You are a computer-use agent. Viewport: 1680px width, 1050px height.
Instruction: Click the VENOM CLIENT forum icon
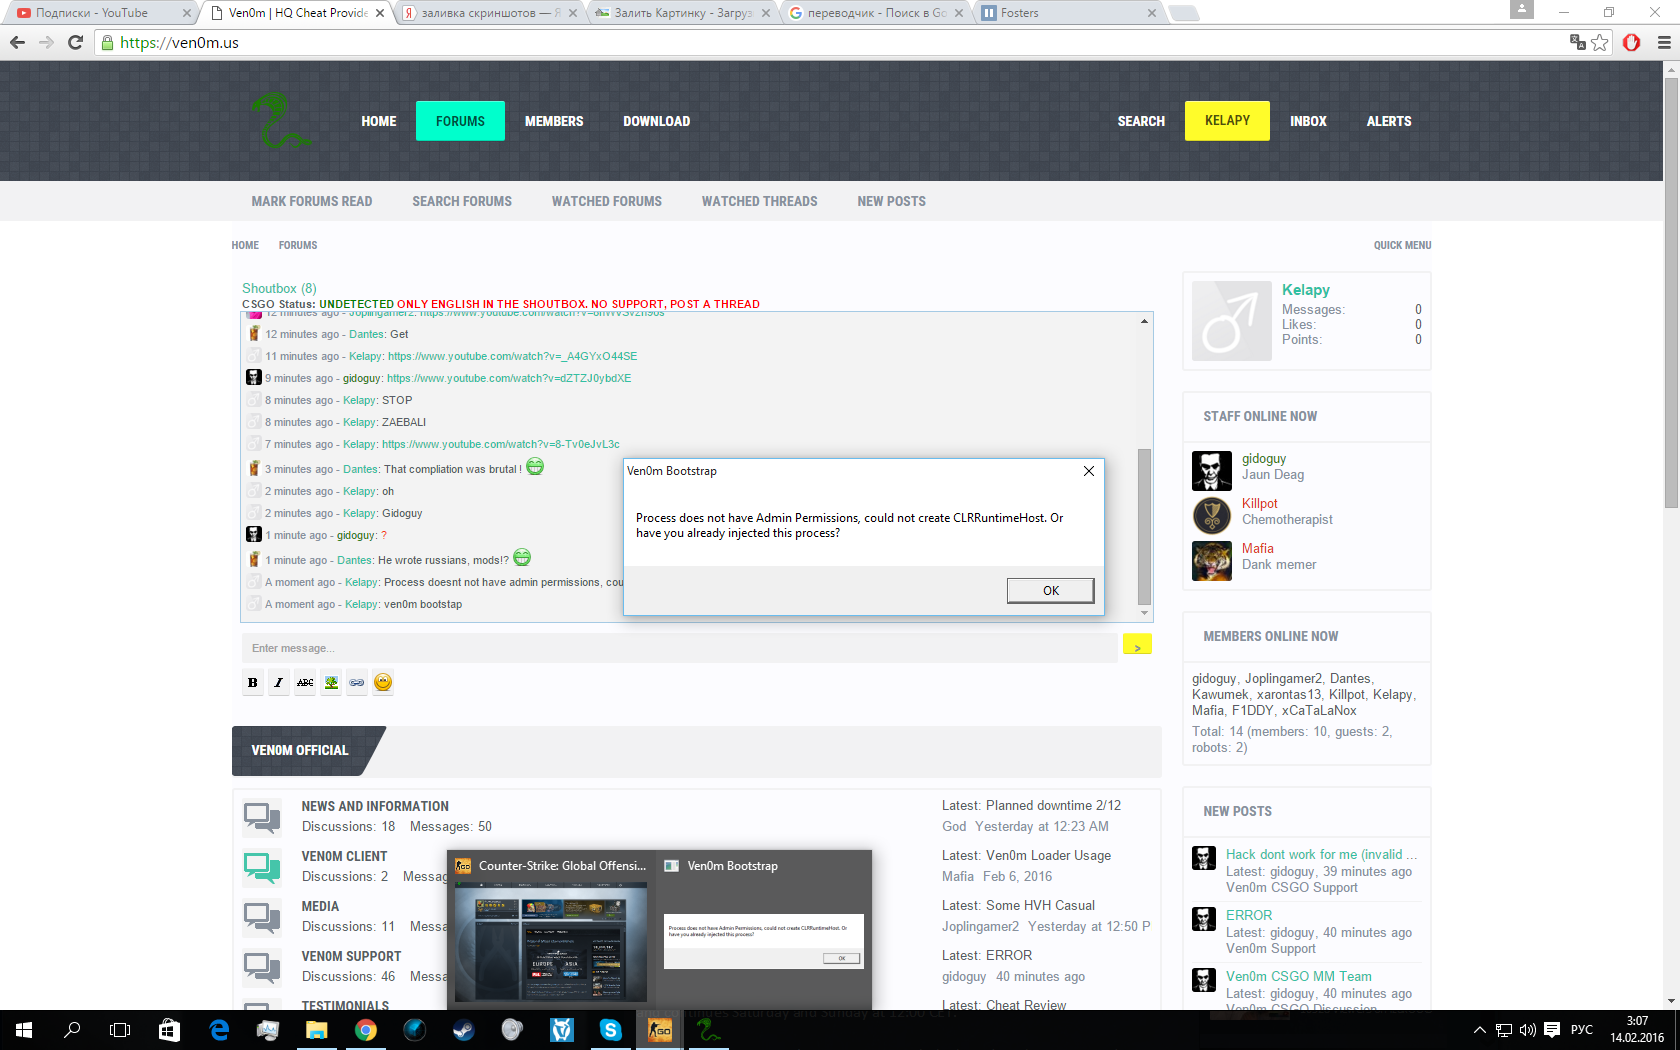point(262,867)
